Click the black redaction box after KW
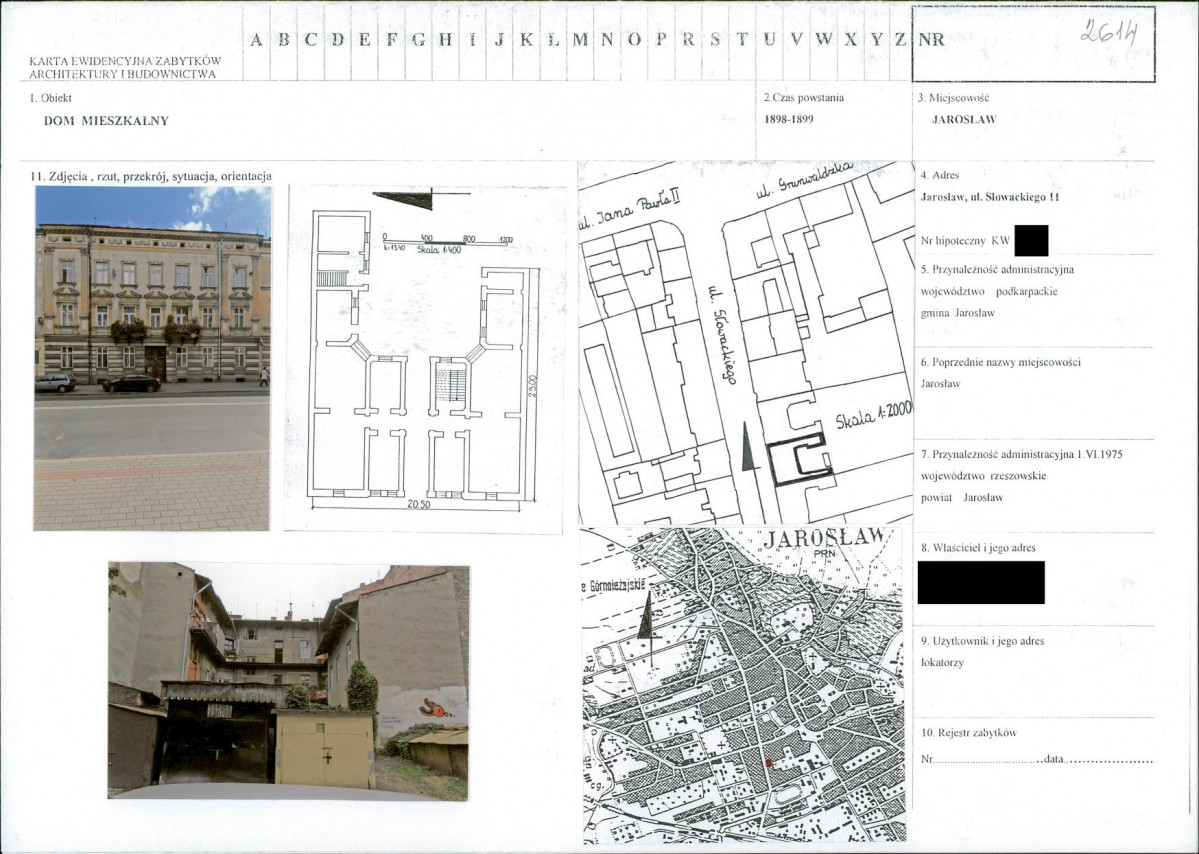The image size is (1199, 854). click(1030, 241)
